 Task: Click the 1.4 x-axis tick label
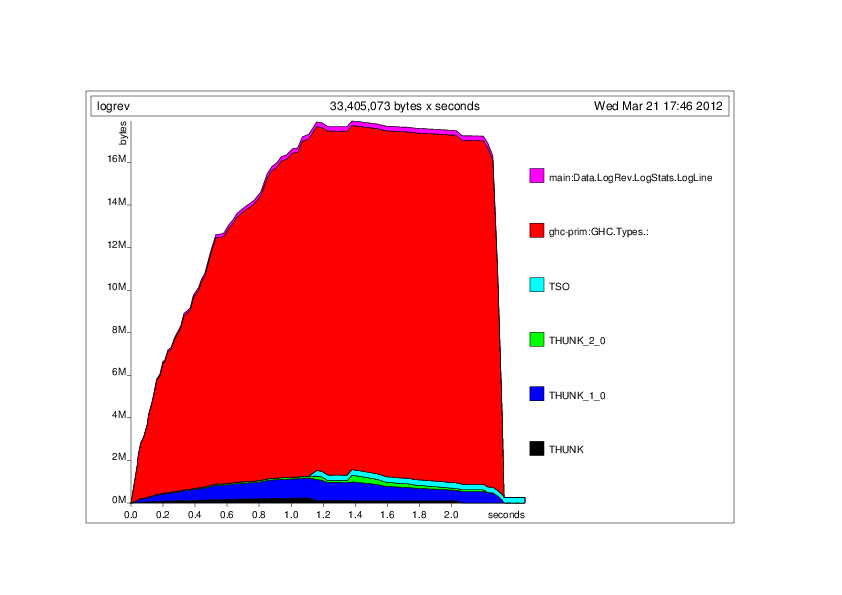355,515
